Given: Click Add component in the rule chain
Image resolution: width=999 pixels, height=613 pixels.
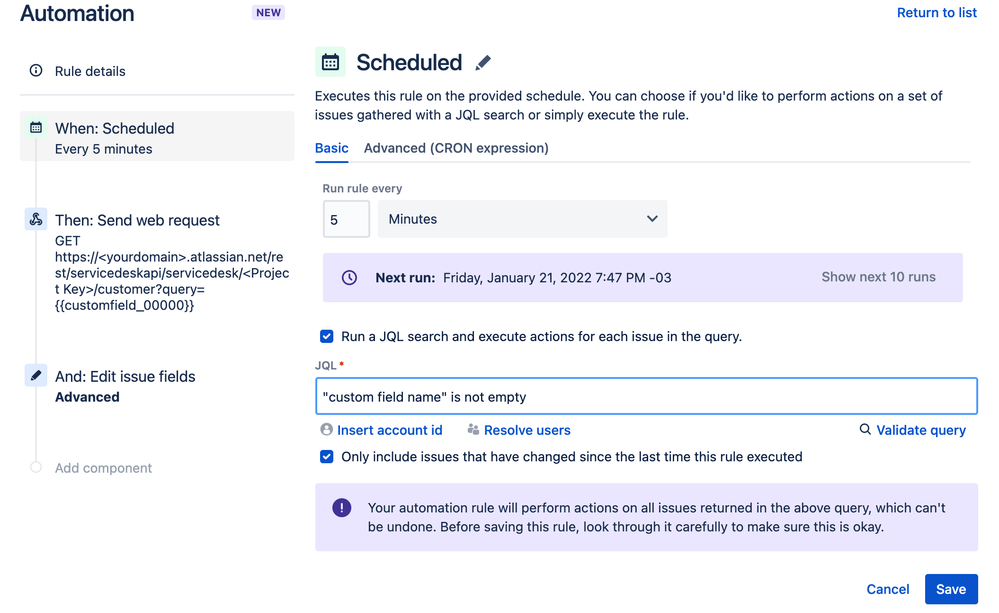Looking at the screenshot, I should click(x=103, y=468).
